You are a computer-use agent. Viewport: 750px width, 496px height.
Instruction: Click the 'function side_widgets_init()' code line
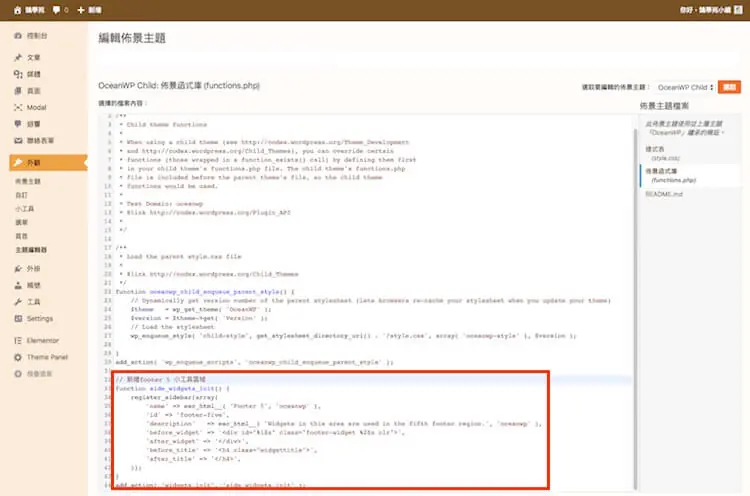pyautogui.click(x=172, y=389)
